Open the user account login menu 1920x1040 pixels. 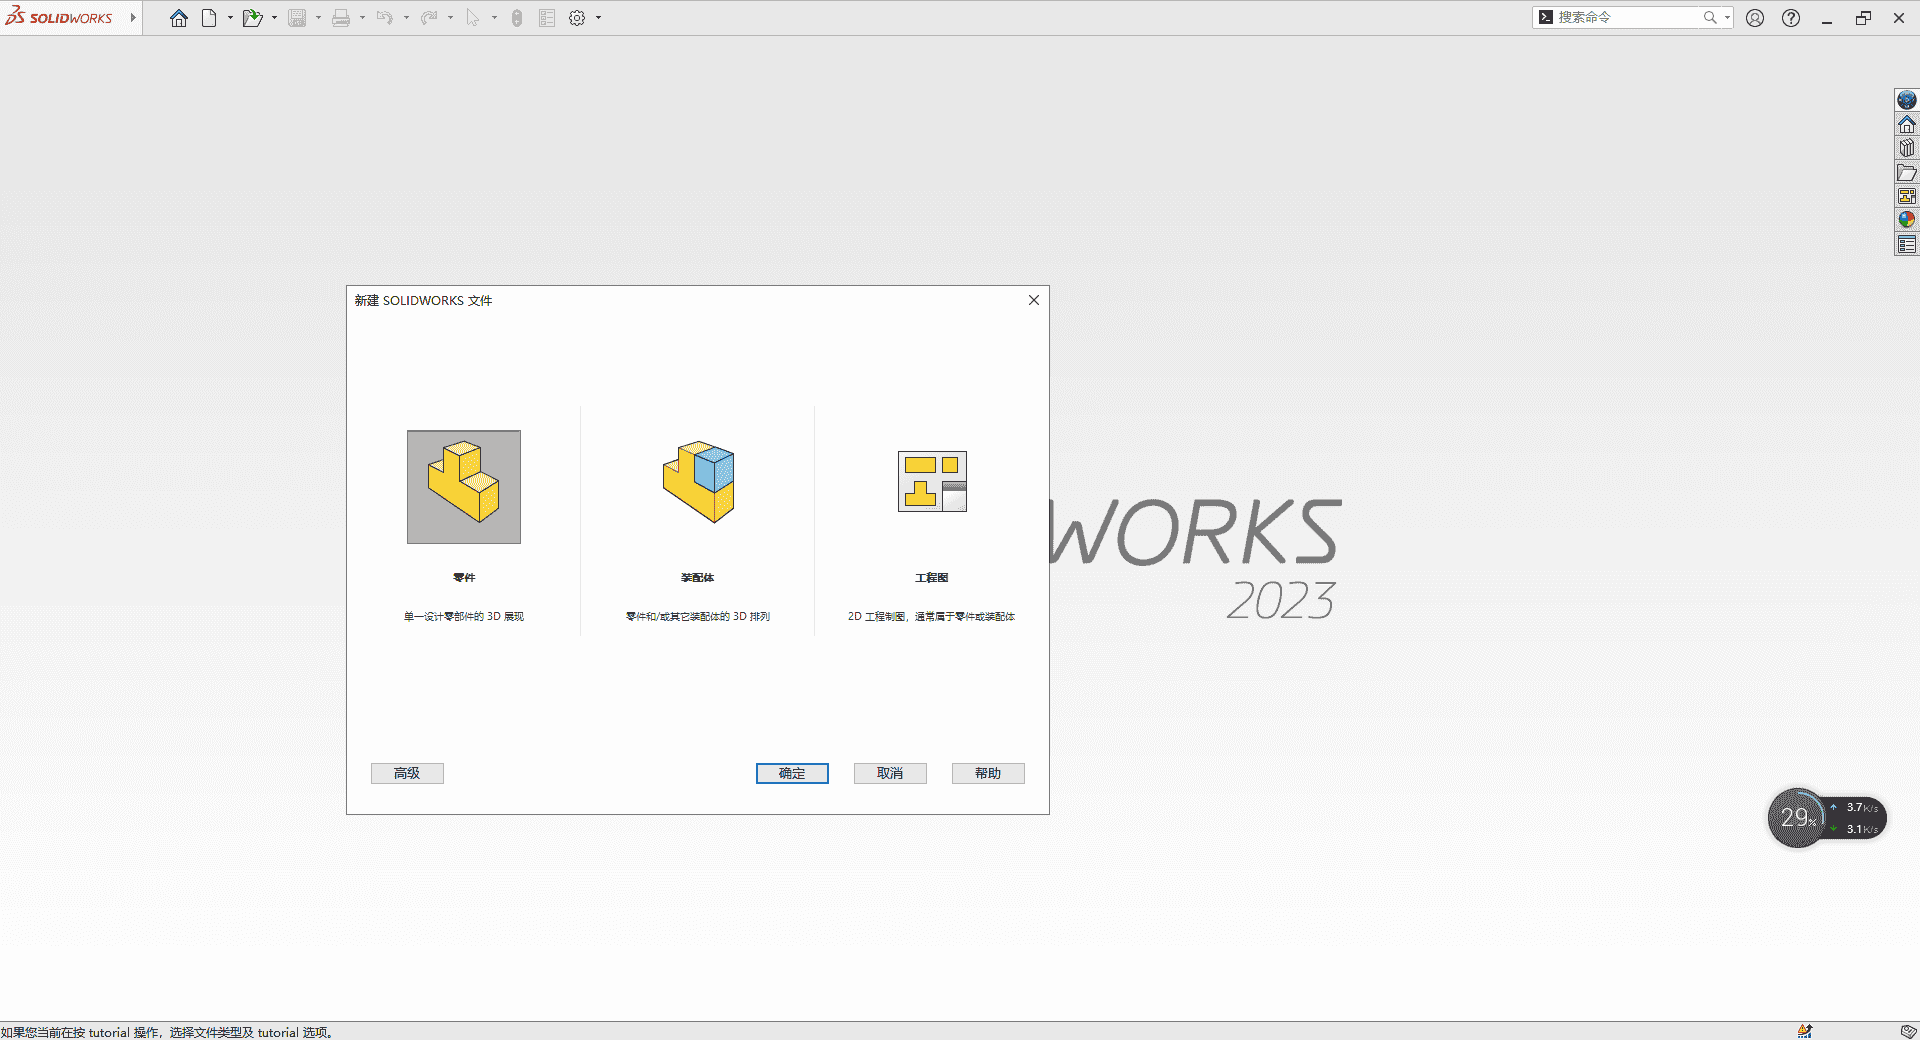(1755, 17)
